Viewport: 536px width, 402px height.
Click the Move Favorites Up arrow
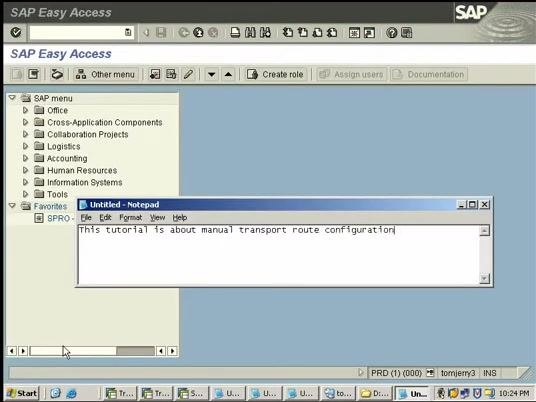tap(228, 74)
